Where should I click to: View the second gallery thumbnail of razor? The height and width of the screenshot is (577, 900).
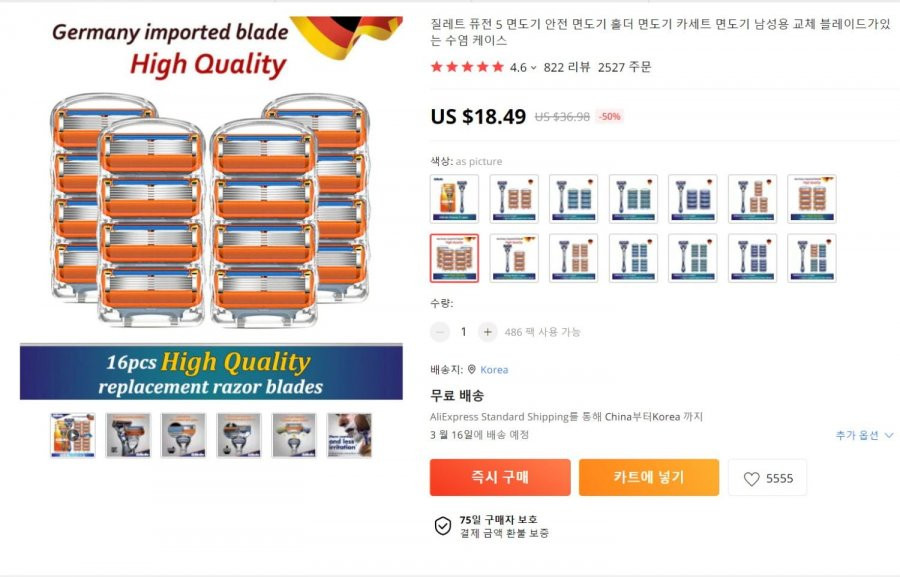point(128,435)
